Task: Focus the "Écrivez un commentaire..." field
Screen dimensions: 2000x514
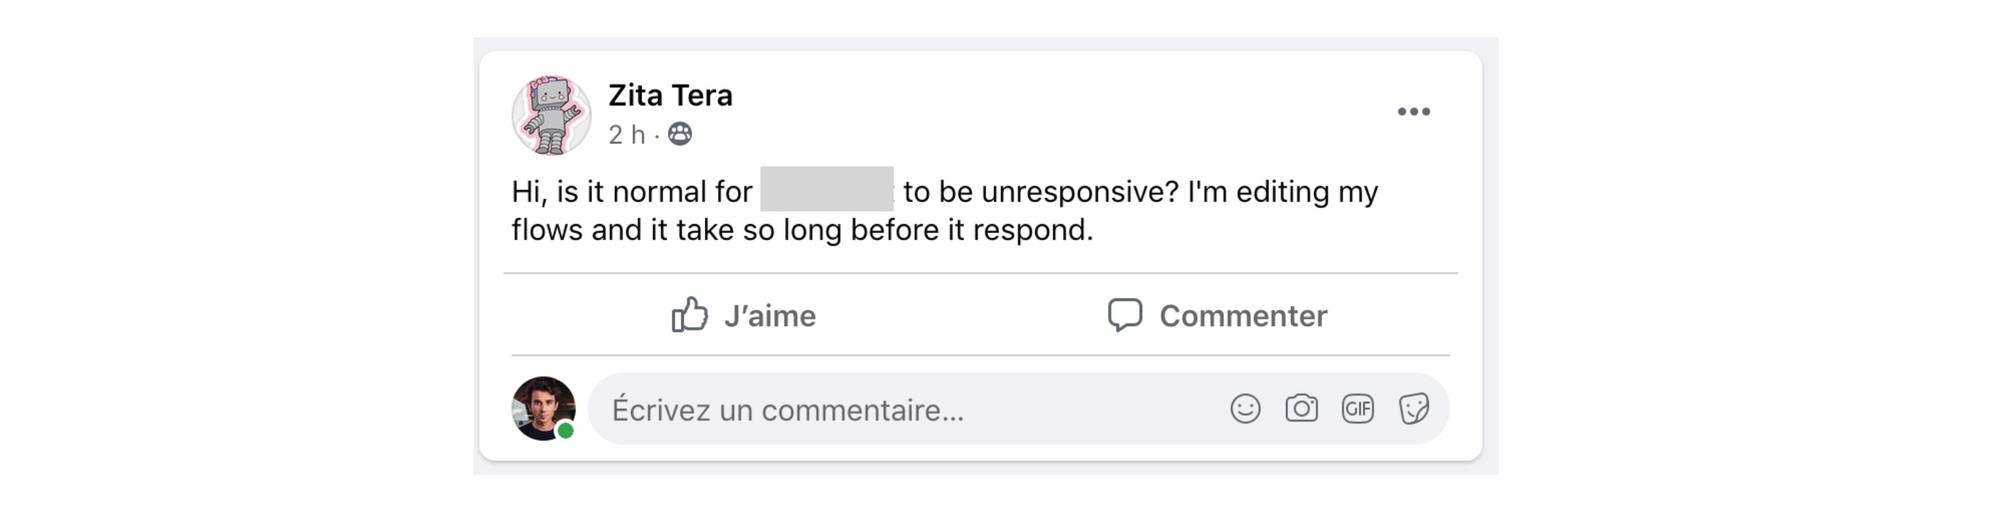Action: pyautogui.click(x=1018, y=409)
